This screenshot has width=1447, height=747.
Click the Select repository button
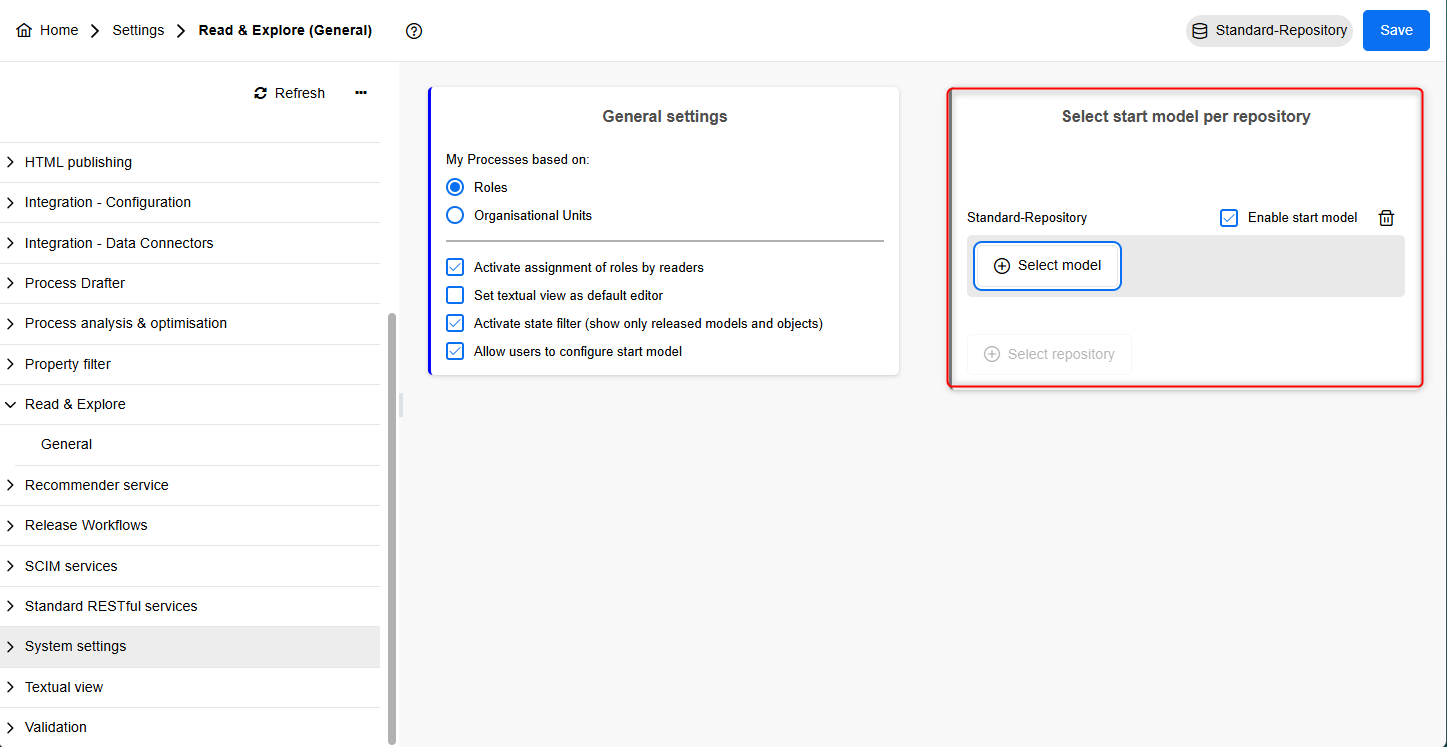tap(1049, 354)
